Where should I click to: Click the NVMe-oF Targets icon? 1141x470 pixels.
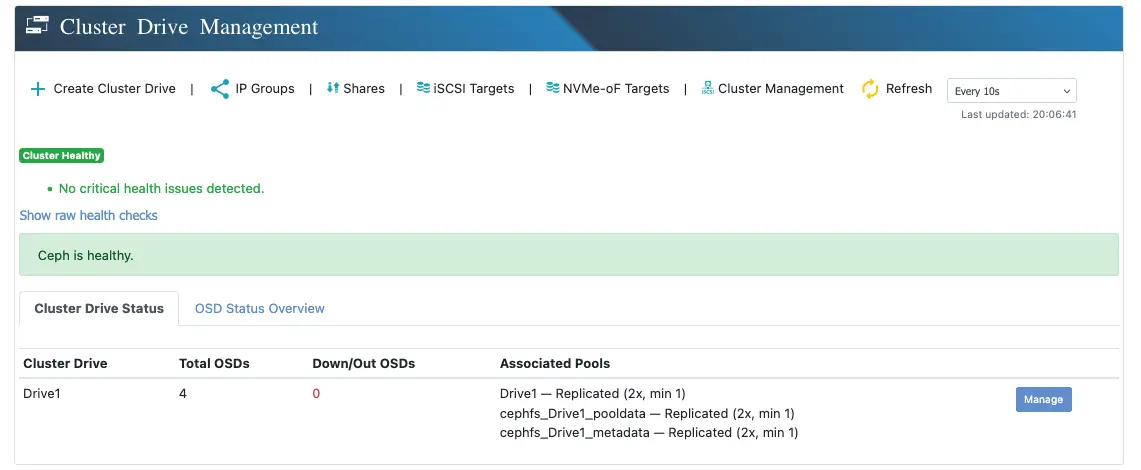552,88
